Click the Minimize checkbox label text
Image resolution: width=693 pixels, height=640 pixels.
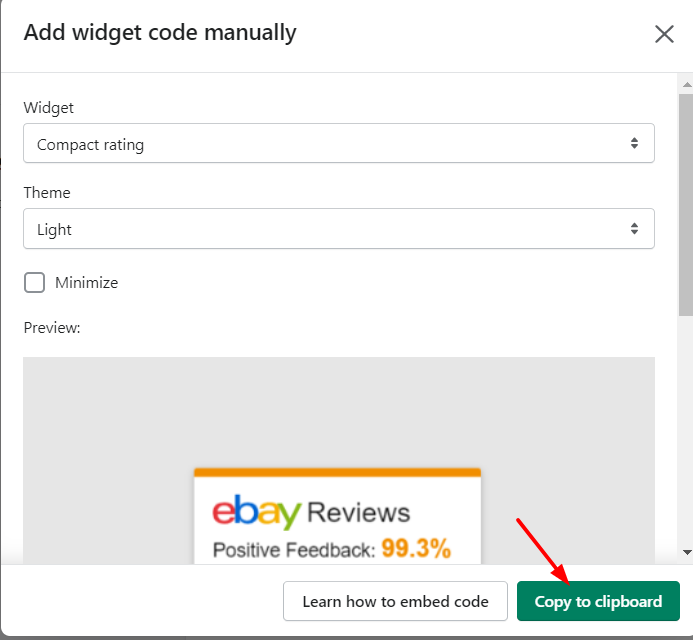coord(87,282)
